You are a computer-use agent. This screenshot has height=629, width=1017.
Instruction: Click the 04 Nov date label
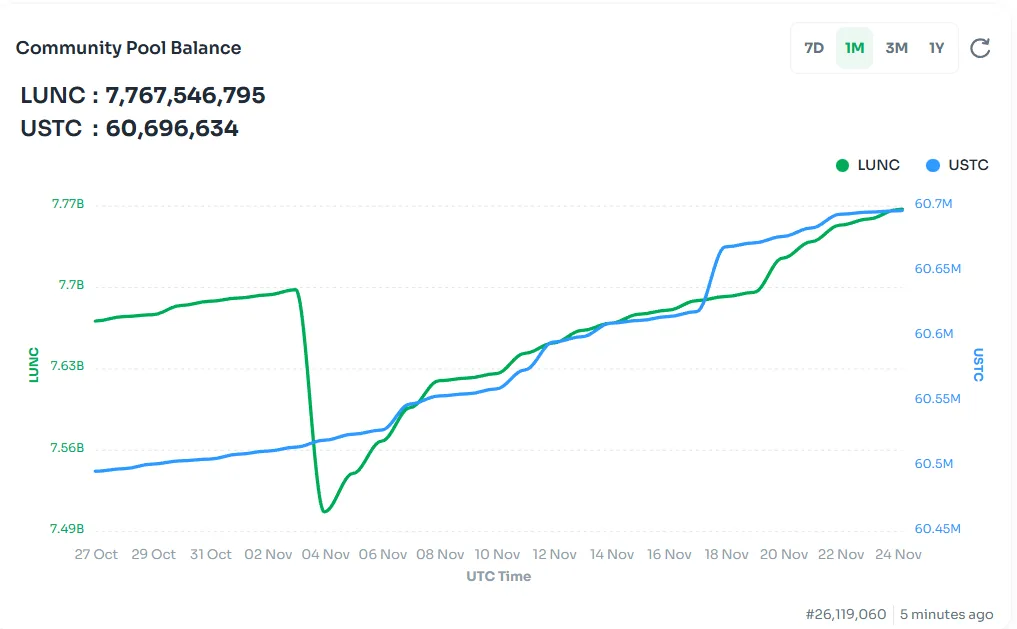tap(325, 554)
